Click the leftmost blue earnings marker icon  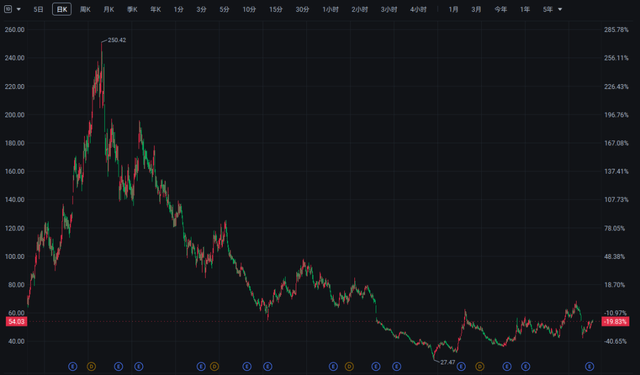[73, 366]
